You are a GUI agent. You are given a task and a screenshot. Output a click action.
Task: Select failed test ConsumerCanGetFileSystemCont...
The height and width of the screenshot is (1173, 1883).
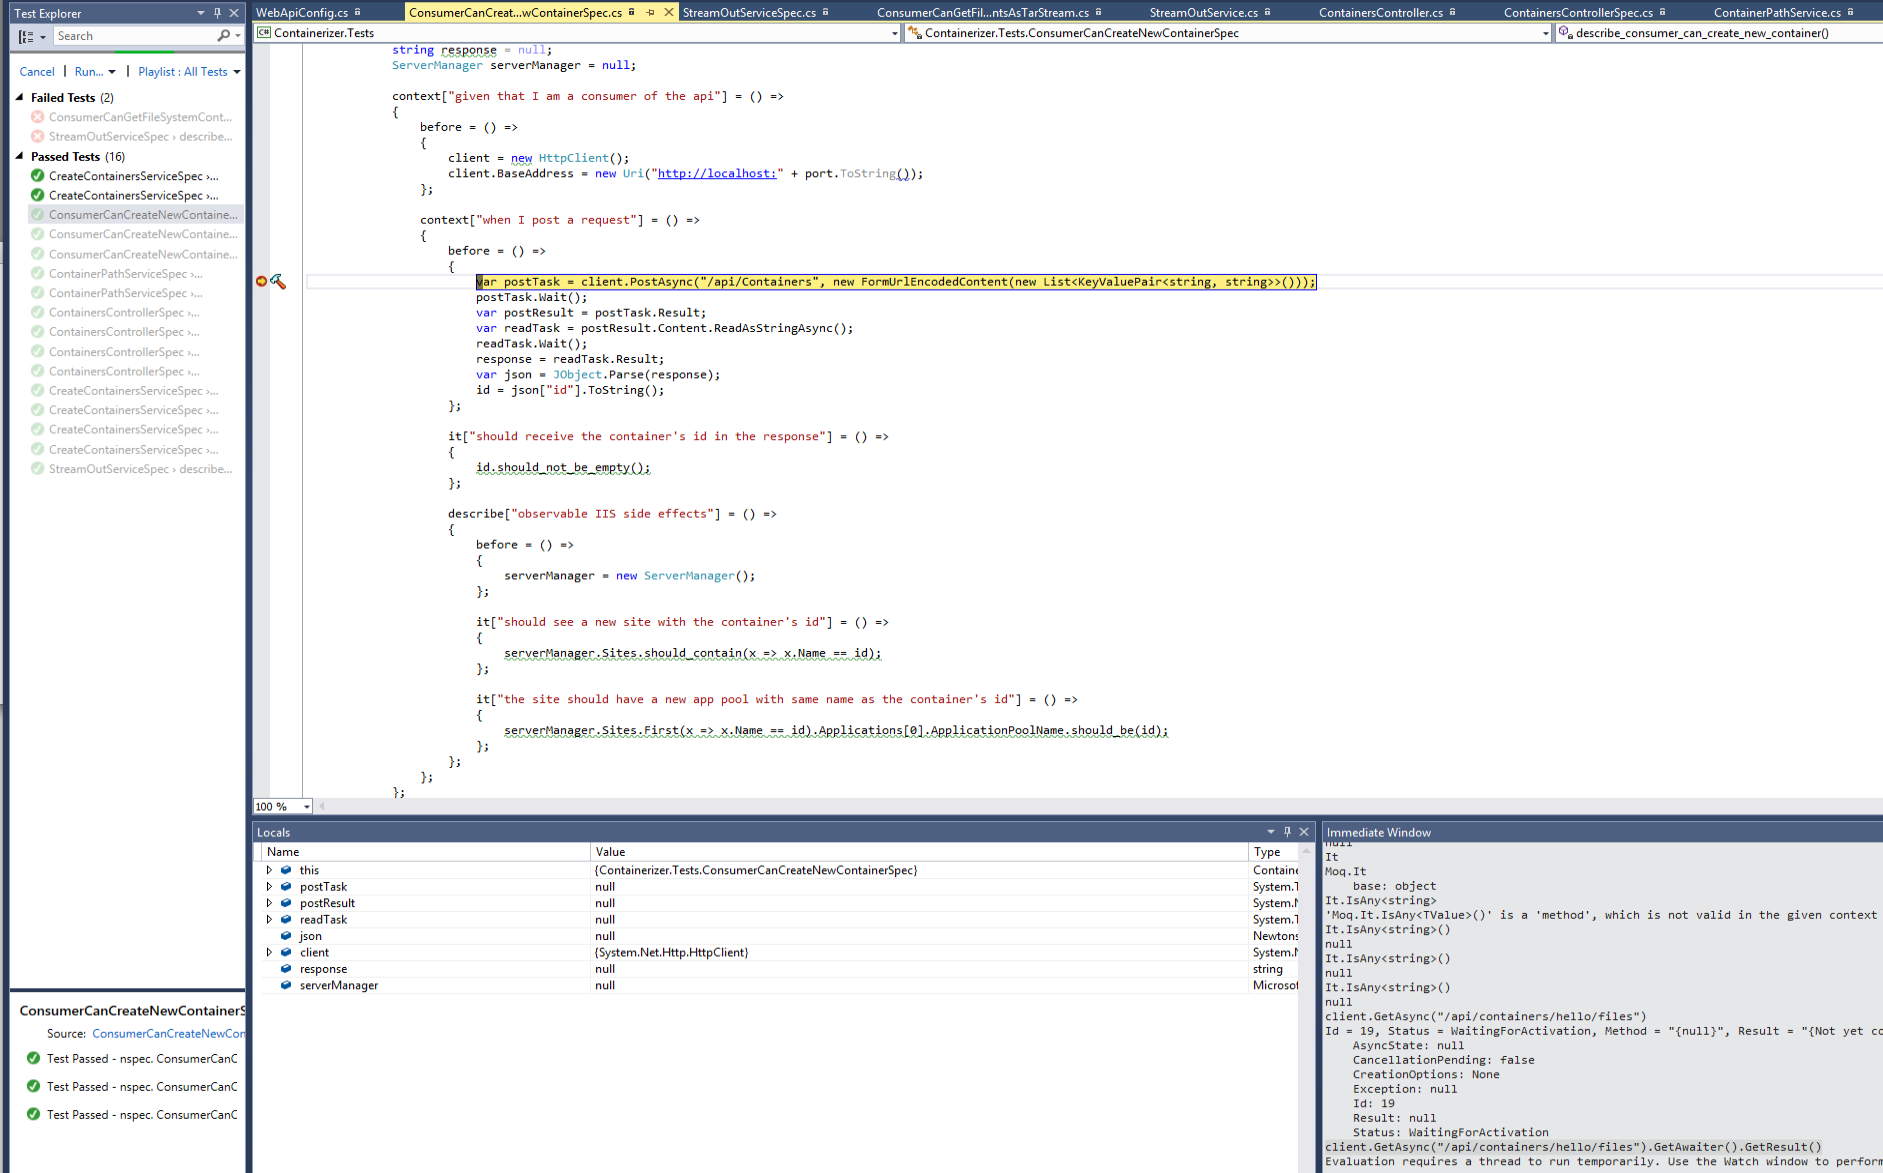pos(140,117)
